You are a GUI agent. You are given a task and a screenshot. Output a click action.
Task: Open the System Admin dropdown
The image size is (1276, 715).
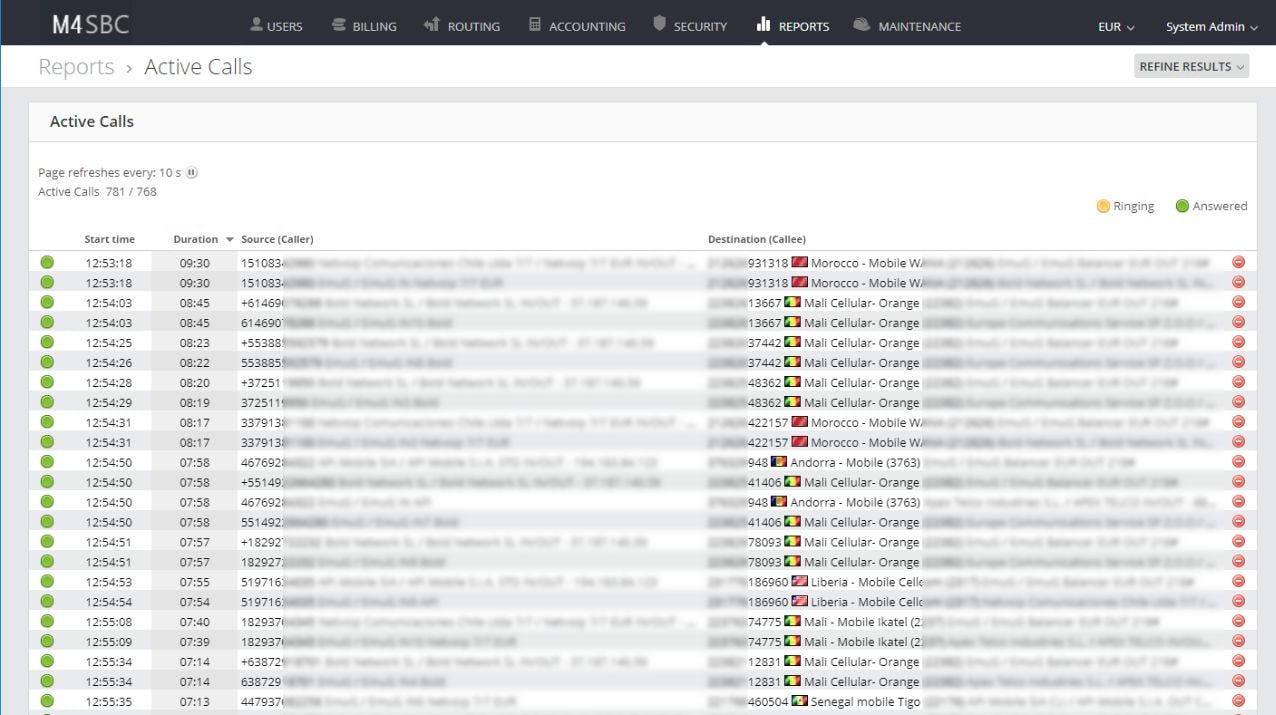tap(1211, 28)
